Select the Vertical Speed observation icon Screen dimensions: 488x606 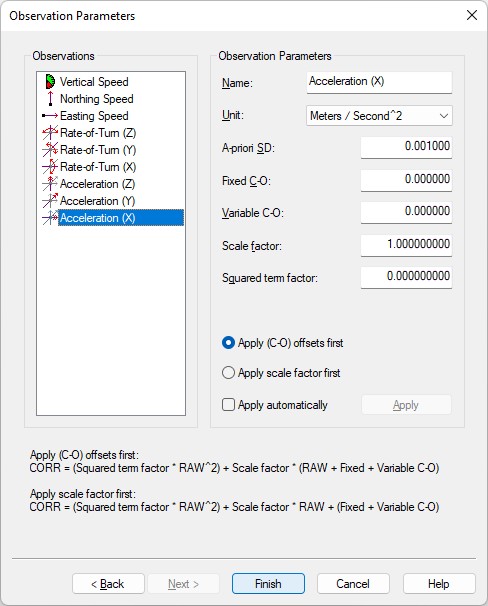(x=50, y=82)
